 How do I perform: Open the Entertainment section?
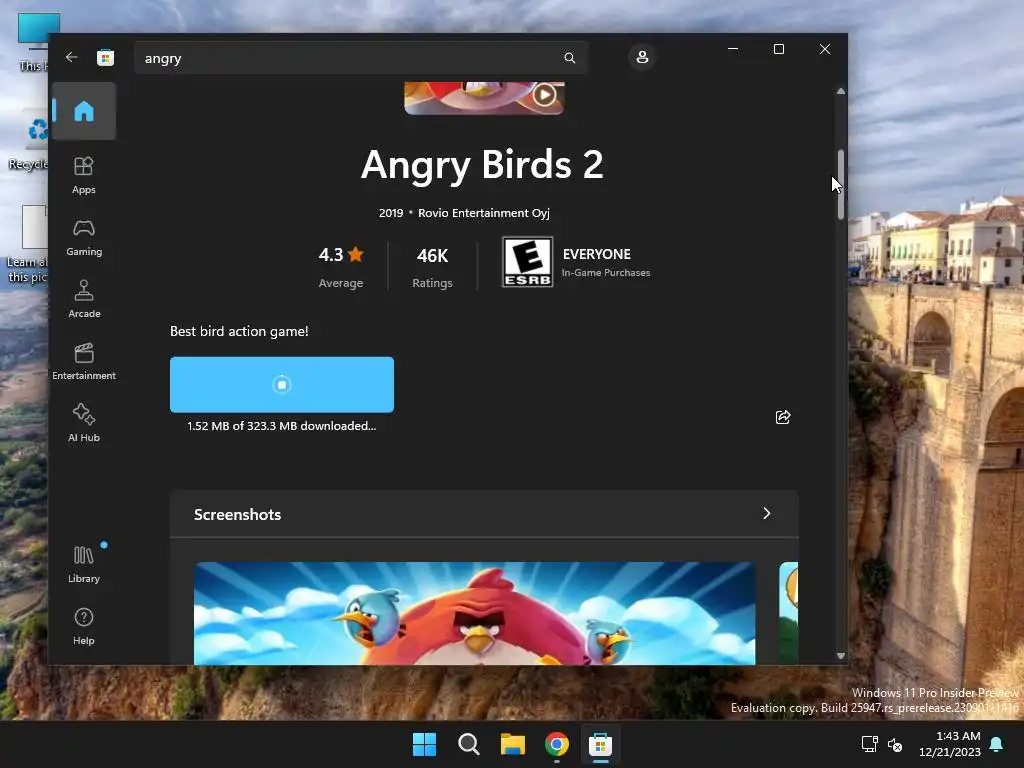point(84,361)
